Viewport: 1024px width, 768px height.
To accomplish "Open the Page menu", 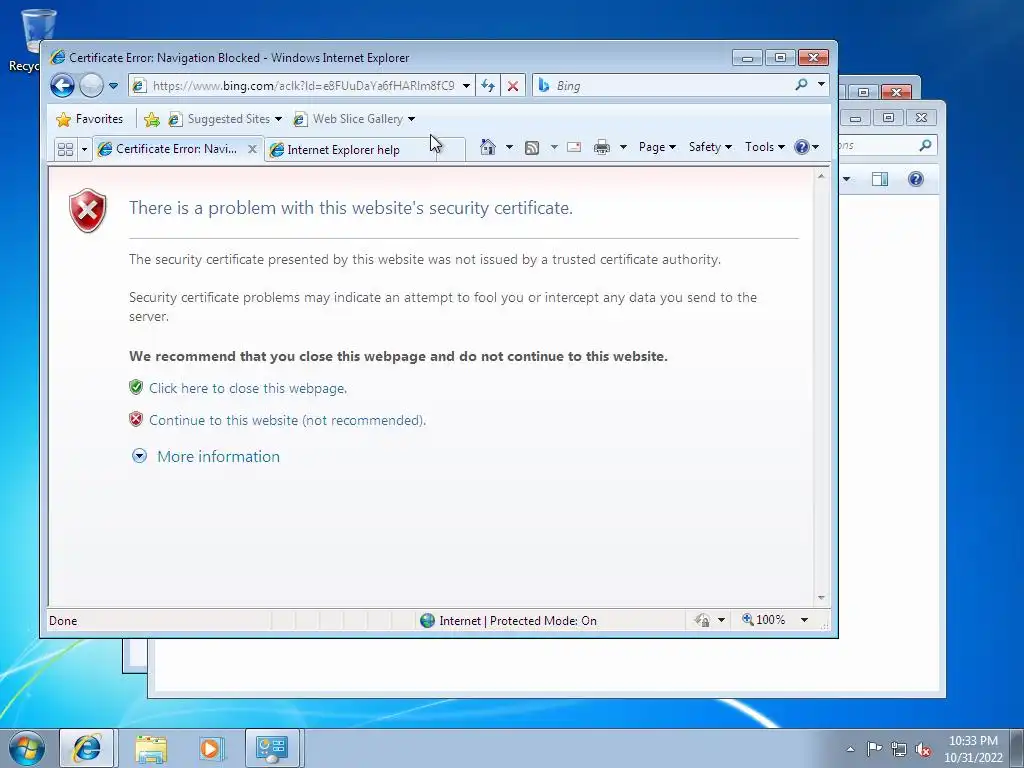I will pos(657,147).
